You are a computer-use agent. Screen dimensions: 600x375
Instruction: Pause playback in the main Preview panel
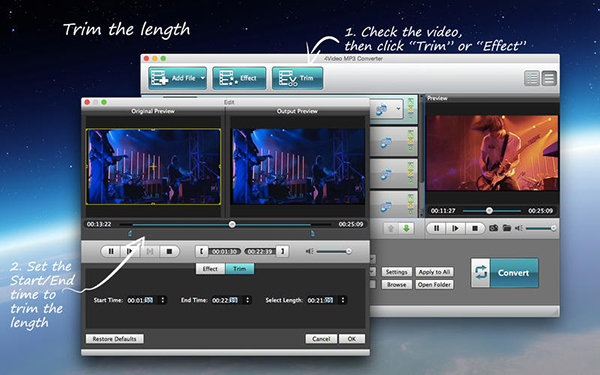point(436,228)
